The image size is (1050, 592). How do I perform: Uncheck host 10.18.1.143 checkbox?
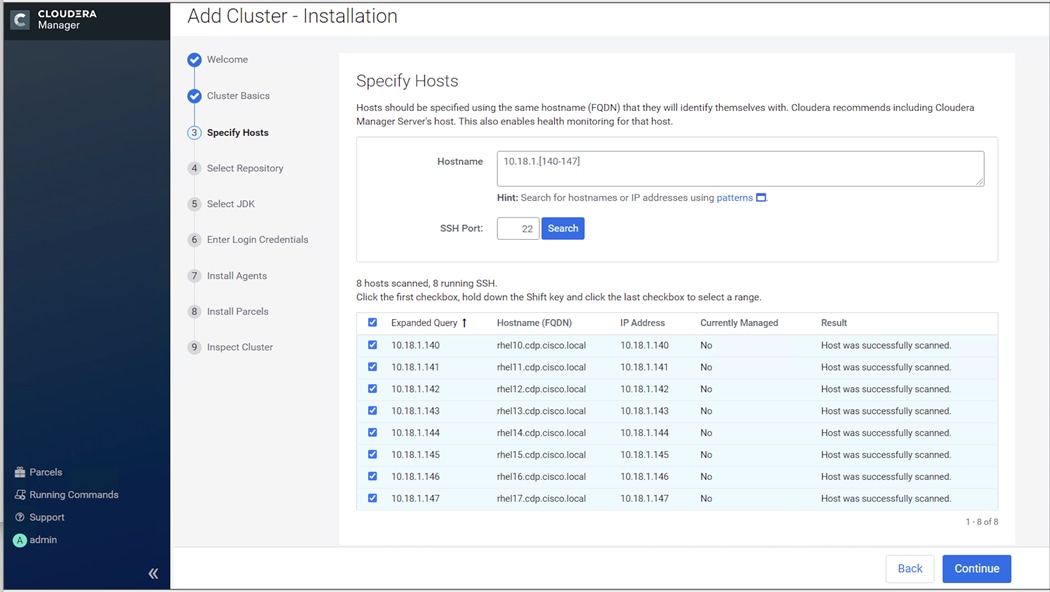click(x=372, y=411)
